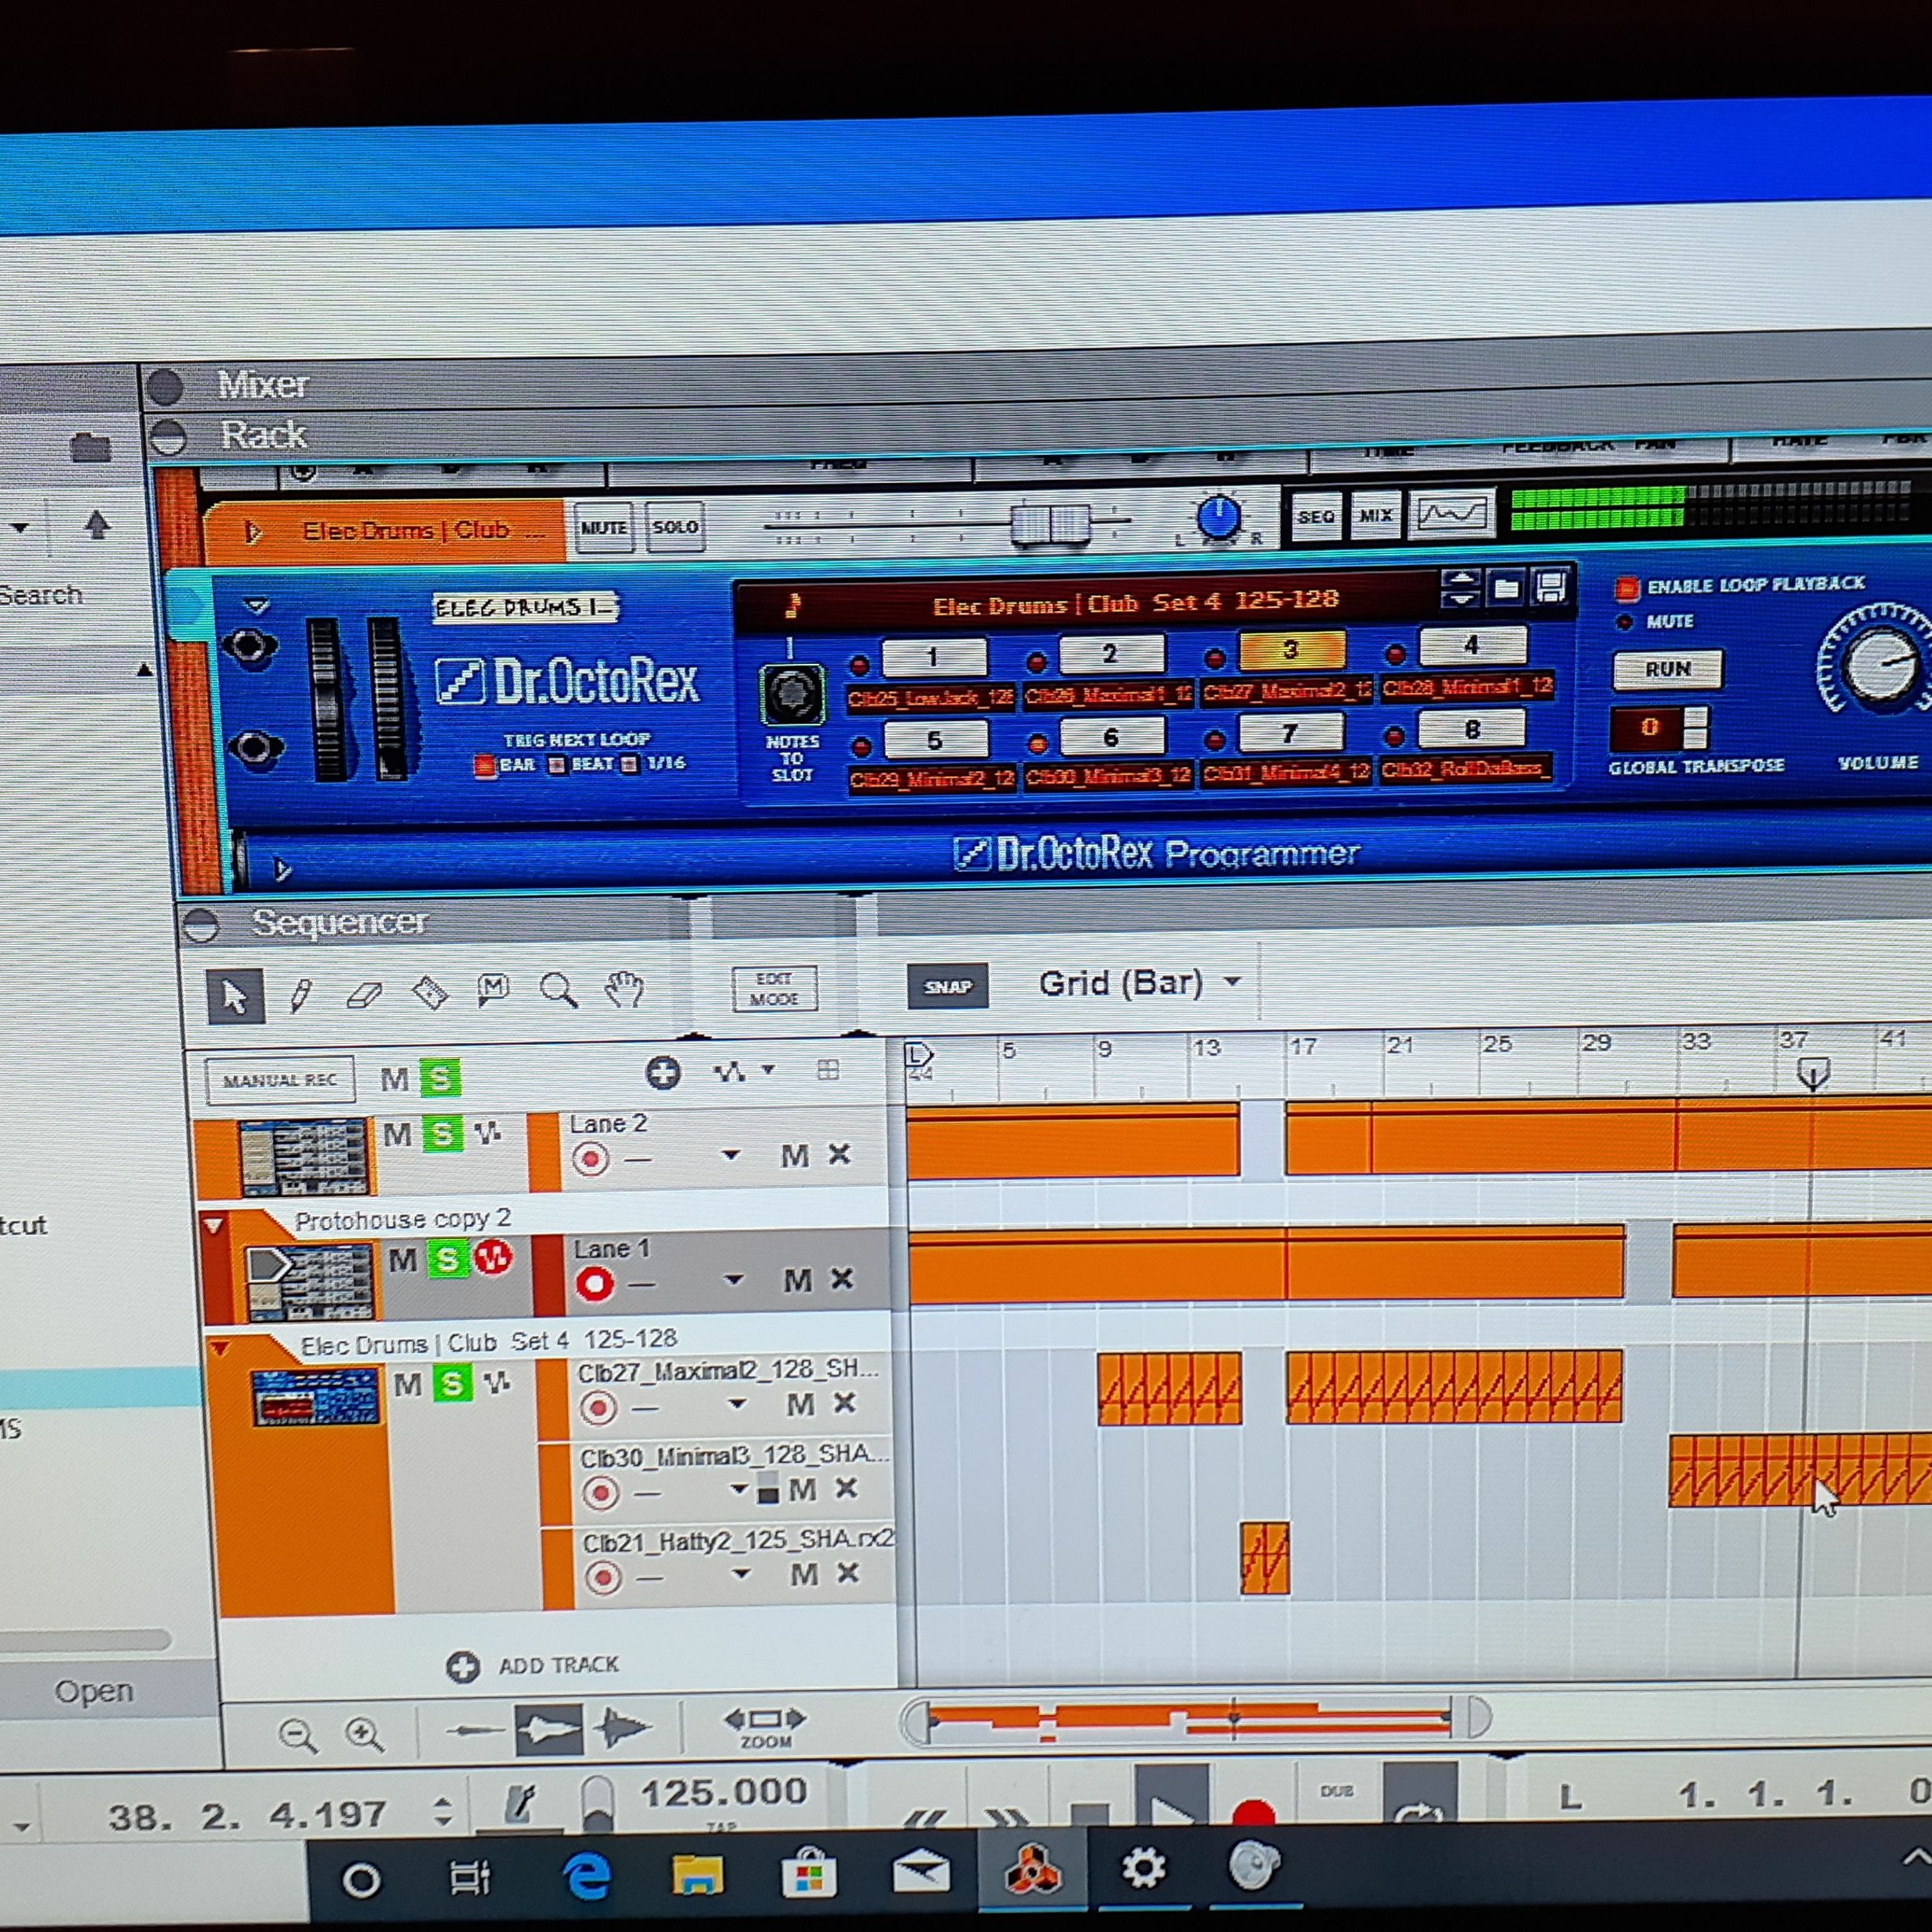Image resolution: width=1932 pixels, height=1932 pixels.
Task: Open Clb30_Minimal3 lane dropdown arrow
Action: (x=739, y=1489)
